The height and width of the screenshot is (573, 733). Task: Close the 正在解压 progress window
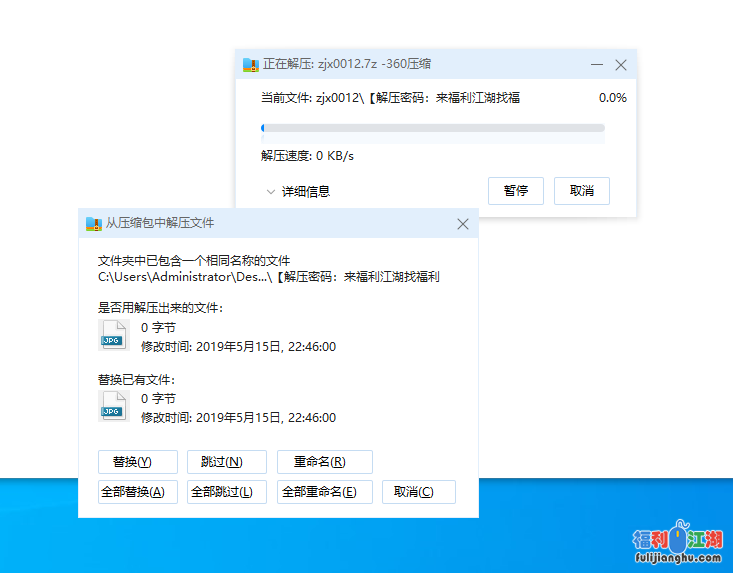point(621,65)
